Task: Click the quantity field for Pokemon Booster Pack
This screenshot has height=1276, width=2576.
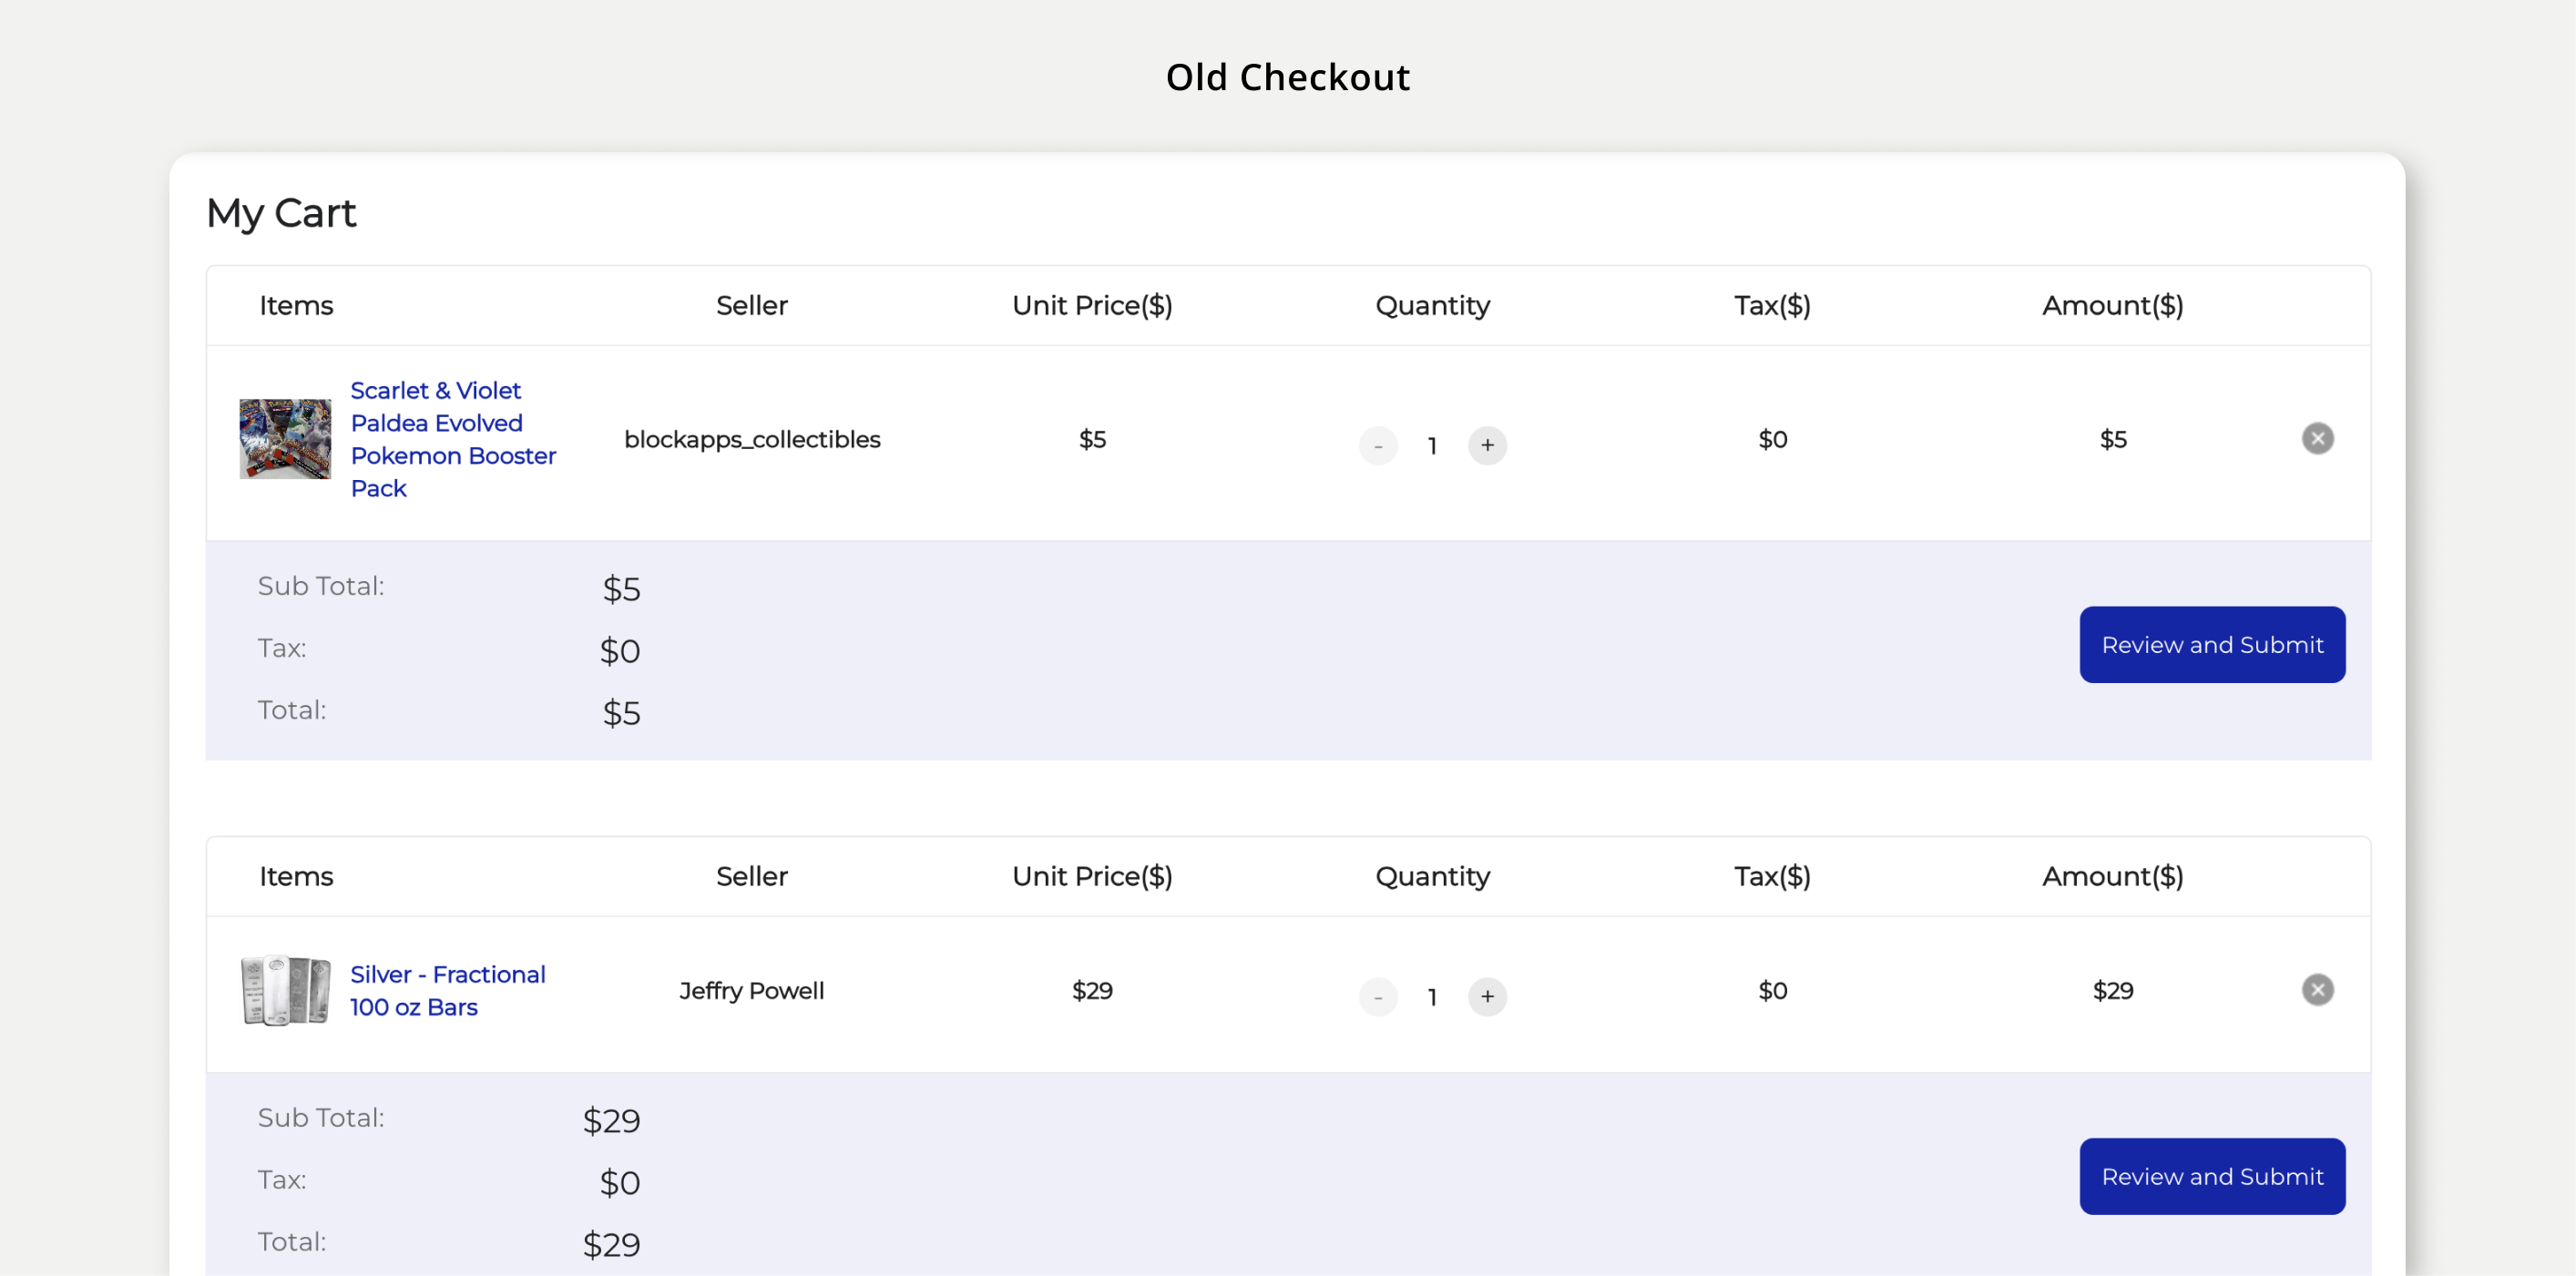Action: pos(1433,446)
